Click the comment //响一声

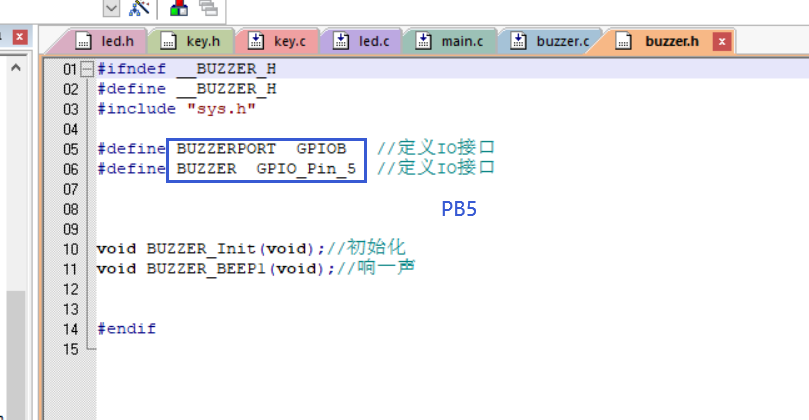(x=376, y=268)
